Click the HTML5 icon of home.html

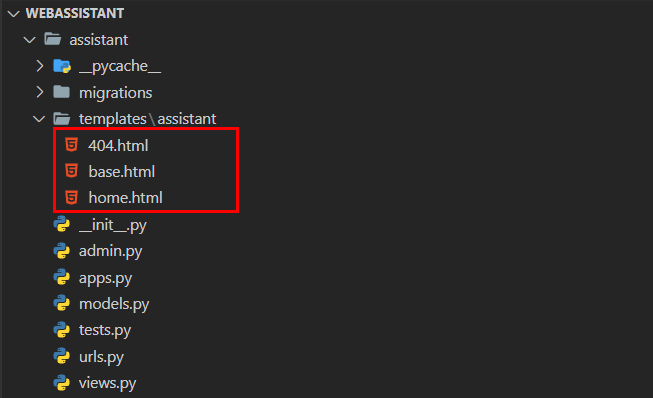click(72, 197)
